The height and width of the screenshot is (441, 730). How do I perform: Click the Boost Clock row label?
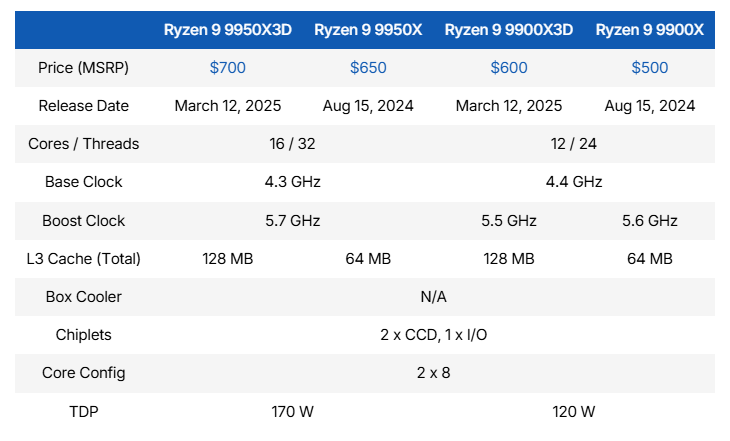pyautogui.click(x=83, y=220)
